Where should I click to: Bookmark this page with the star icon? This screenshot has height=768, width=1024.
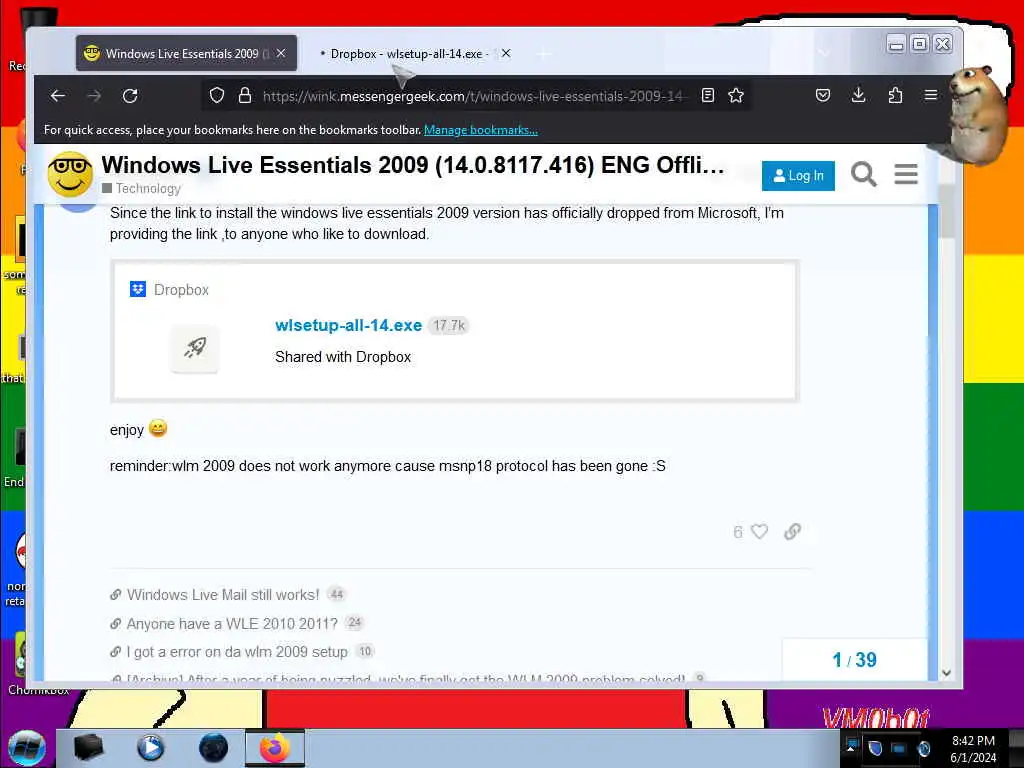pos(736,95)
